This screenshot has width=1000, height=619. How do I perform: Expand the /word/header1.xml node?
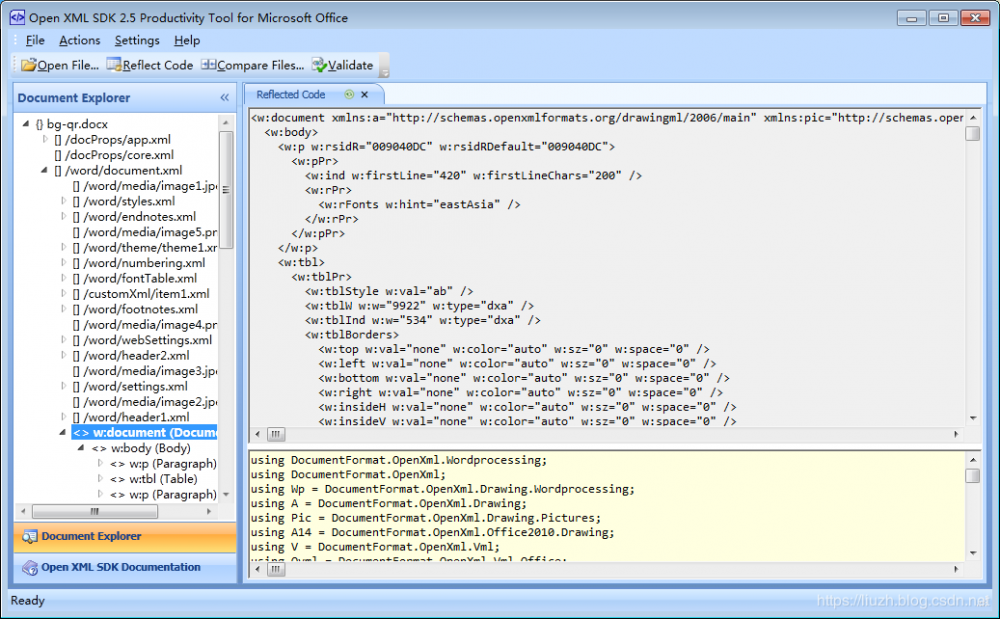(63, 417)
